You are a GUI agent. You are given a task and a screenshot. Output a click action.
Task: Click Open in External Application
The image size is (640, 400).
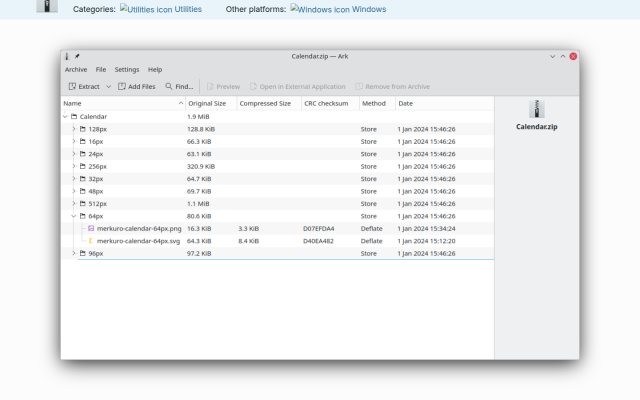click(298, 87)
